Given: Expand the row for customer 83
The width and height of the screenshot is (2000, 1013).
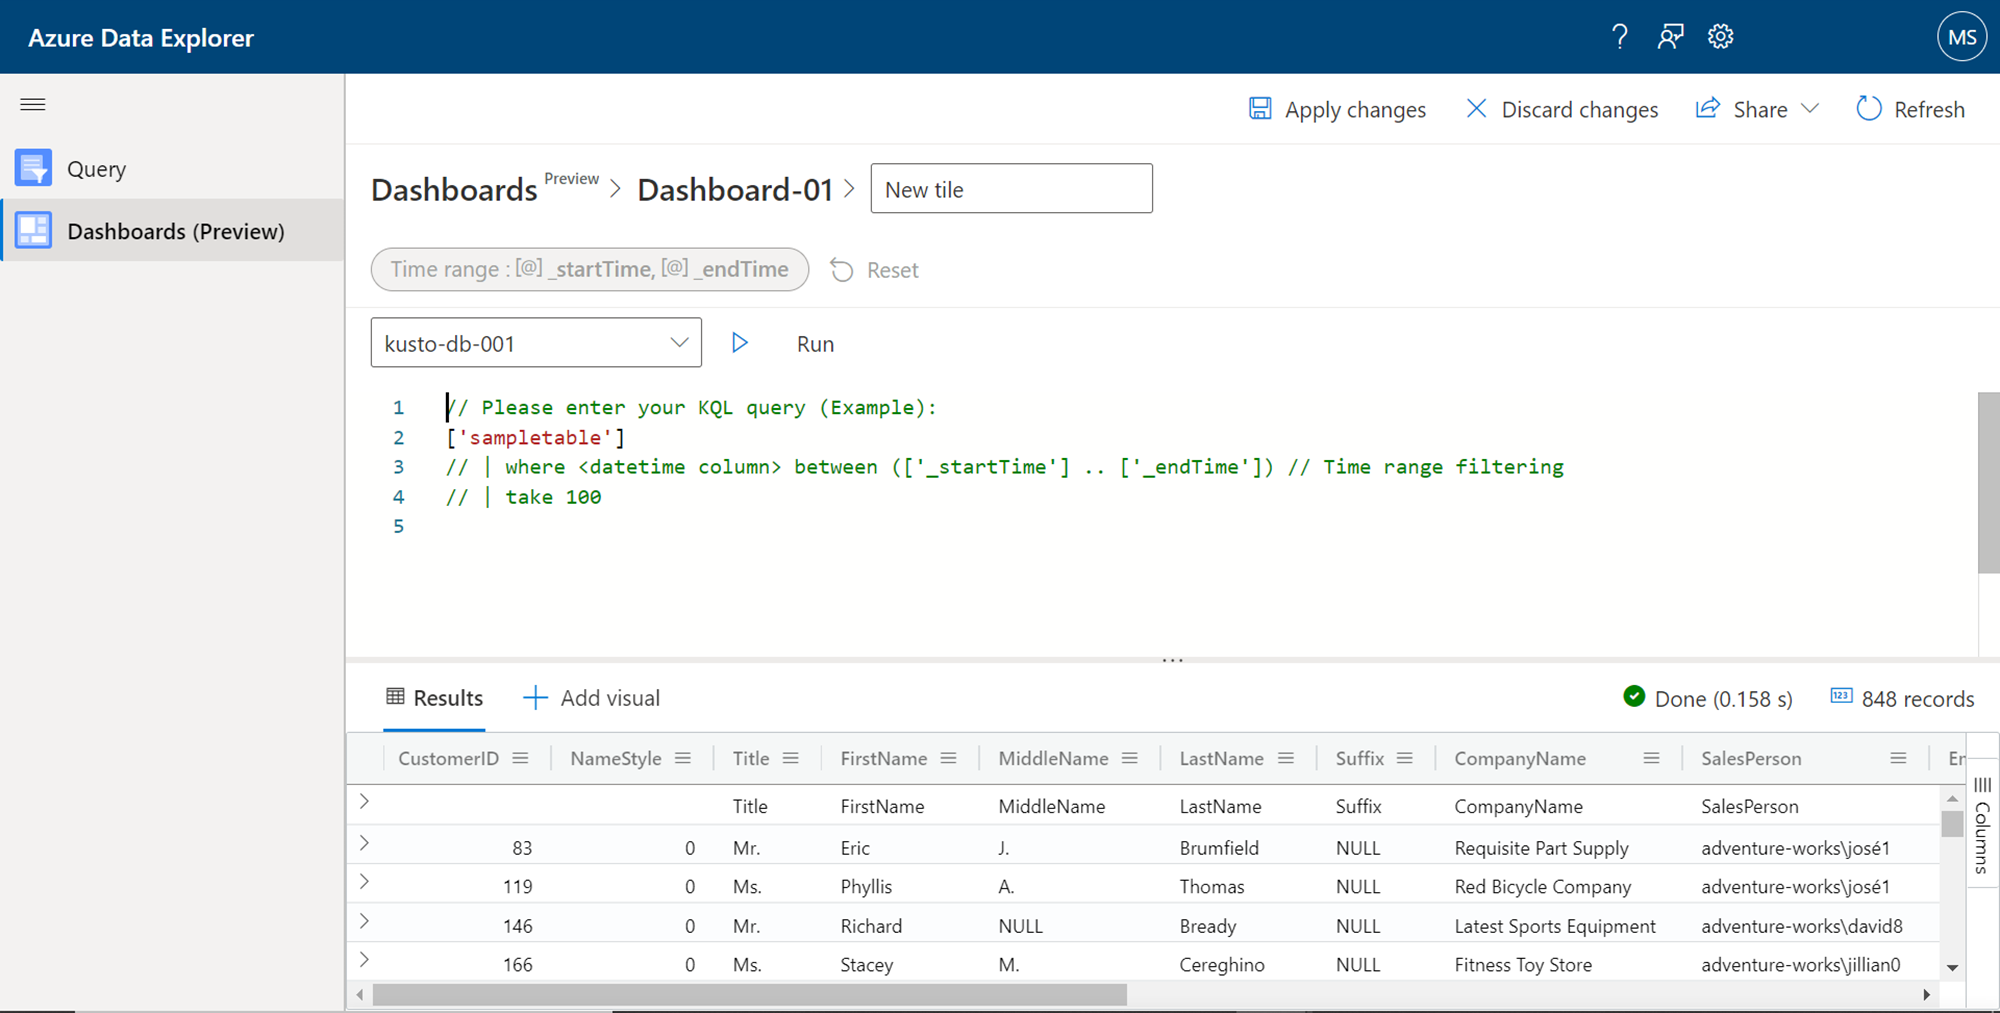Looking at the screenshot, I should tap(365, 843).
